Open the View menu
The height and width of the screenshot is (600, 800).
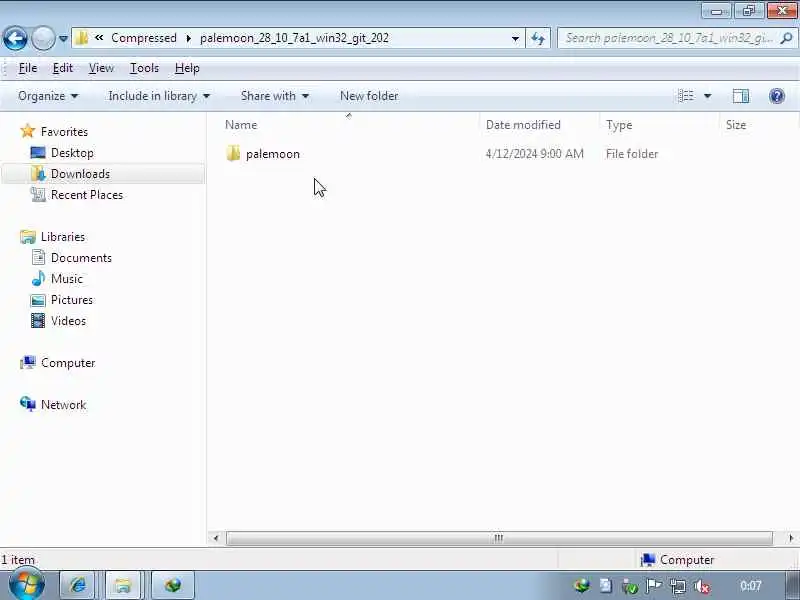[101, 68]
